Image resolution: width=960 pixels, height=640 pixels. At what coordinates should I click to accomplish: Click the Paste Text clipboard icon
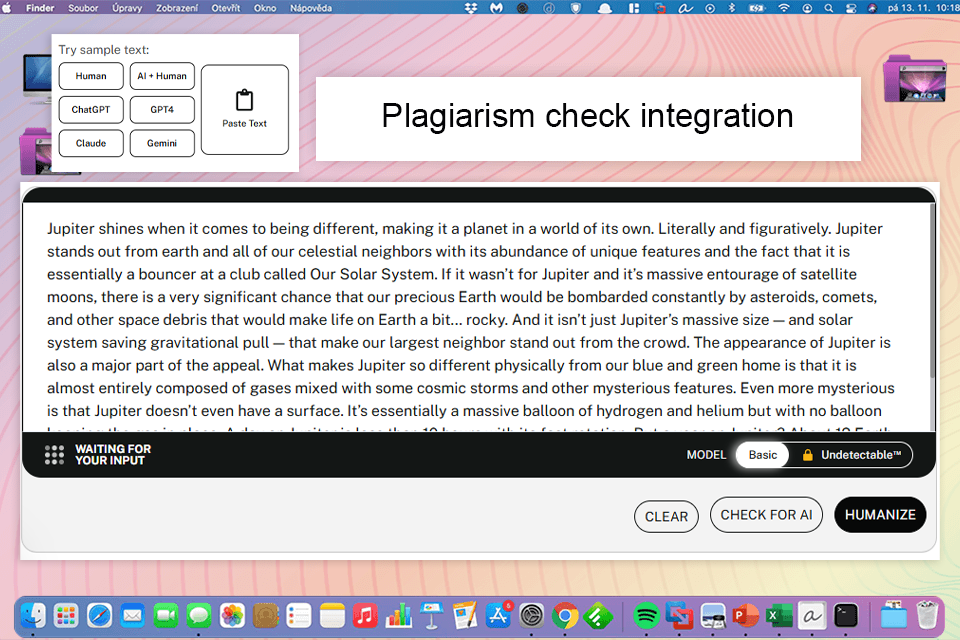tap(244, 100)
